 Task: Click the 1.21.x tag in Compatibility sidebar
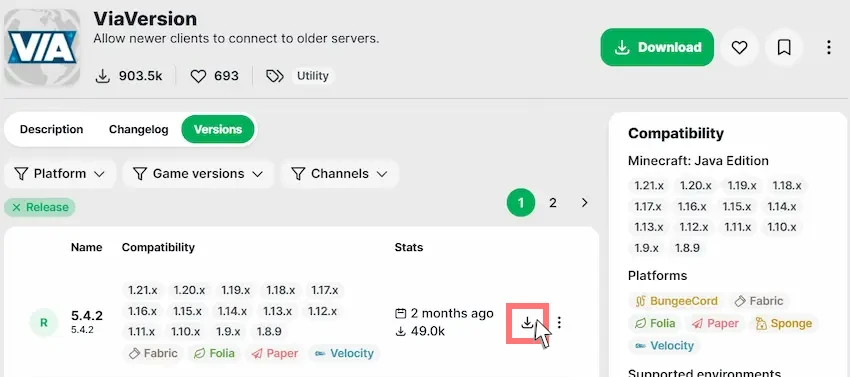tap(649, 186)
